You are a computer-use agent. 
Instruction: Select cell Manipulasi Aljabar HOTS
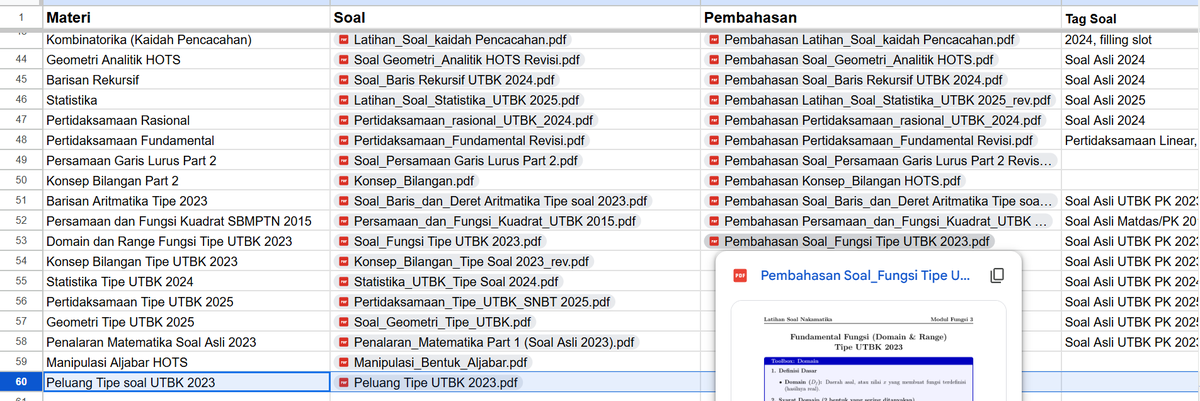tap(185, 362)
